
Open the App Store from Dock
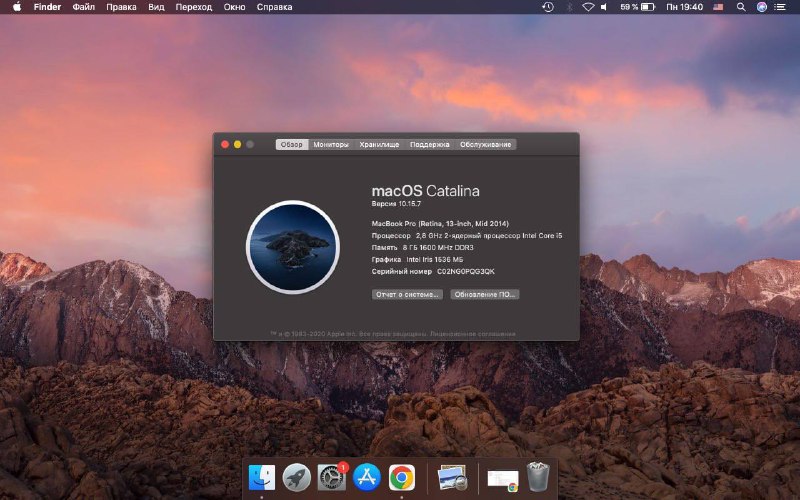click(366, 478)
